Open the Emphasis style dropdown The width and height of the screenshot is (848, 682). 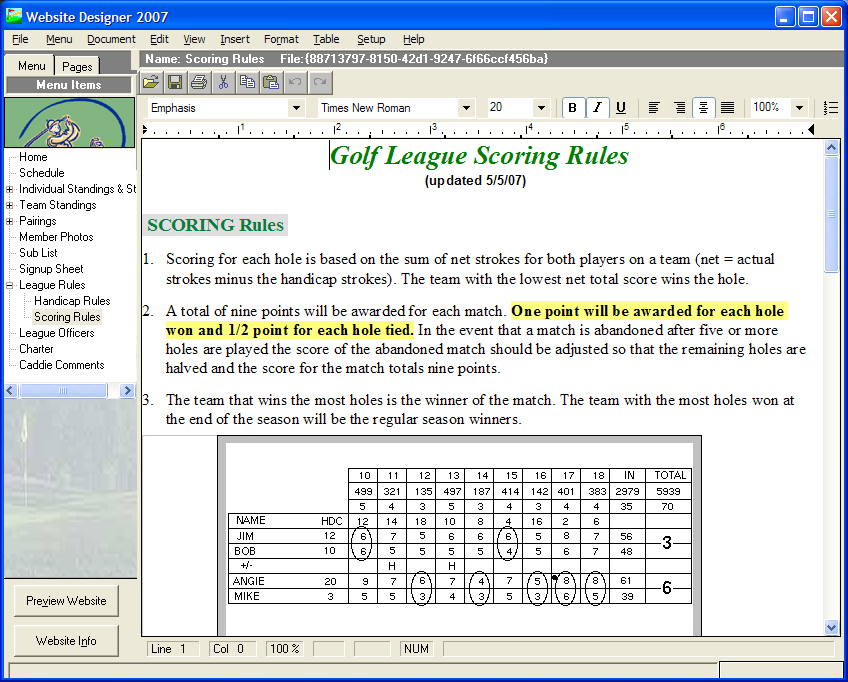click(296, 108)
